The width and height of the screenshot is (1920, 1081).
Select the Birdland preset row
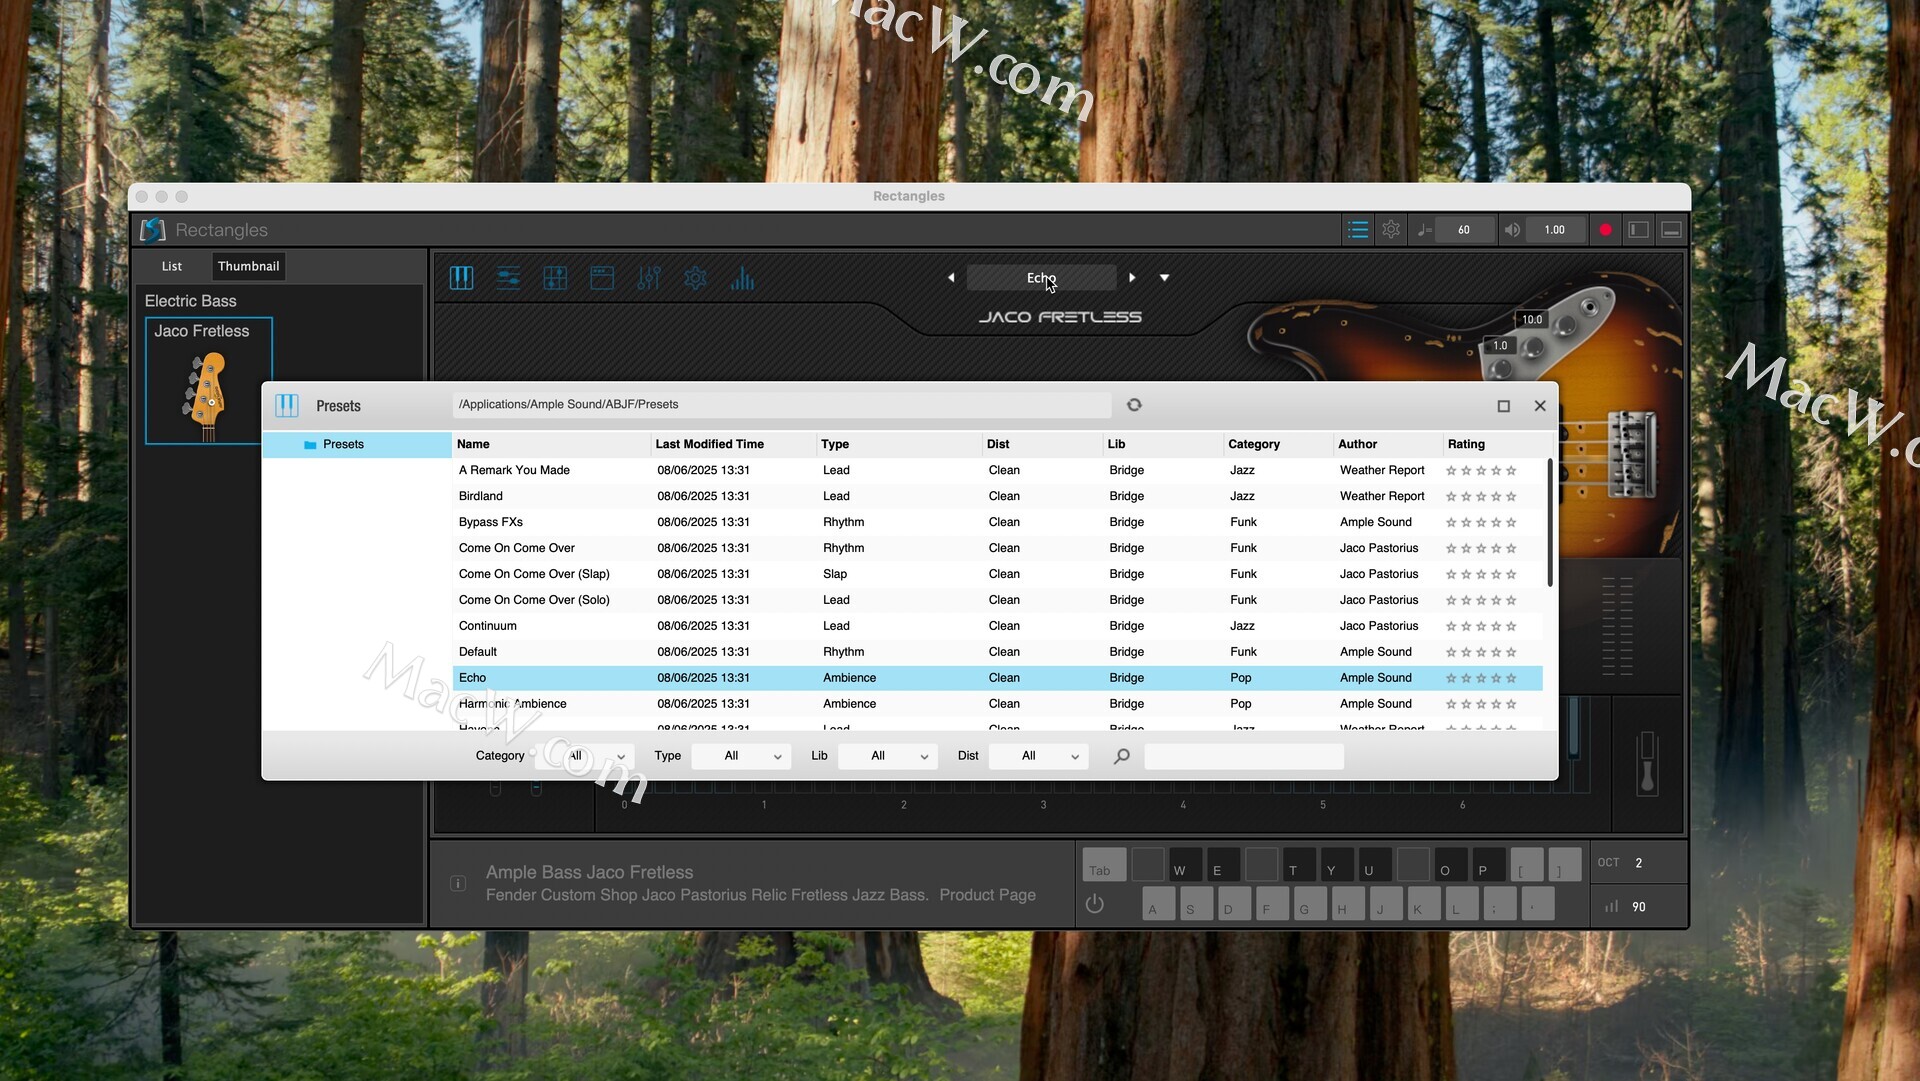click(x=997, y=496)
